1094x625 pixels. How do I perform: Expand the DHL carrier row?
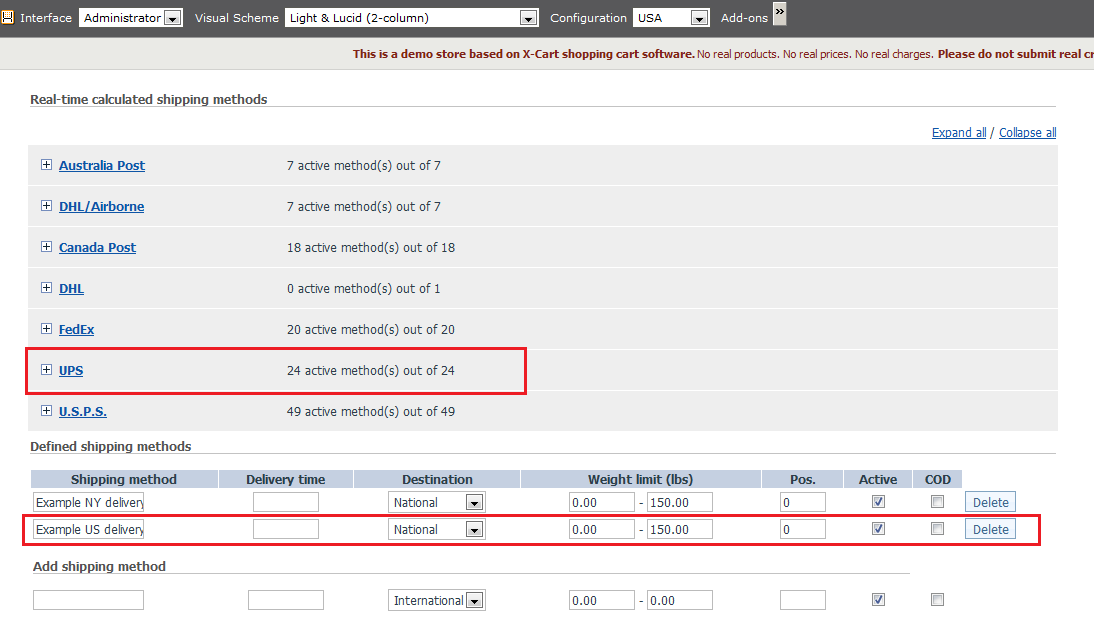(x=46, y=288)
